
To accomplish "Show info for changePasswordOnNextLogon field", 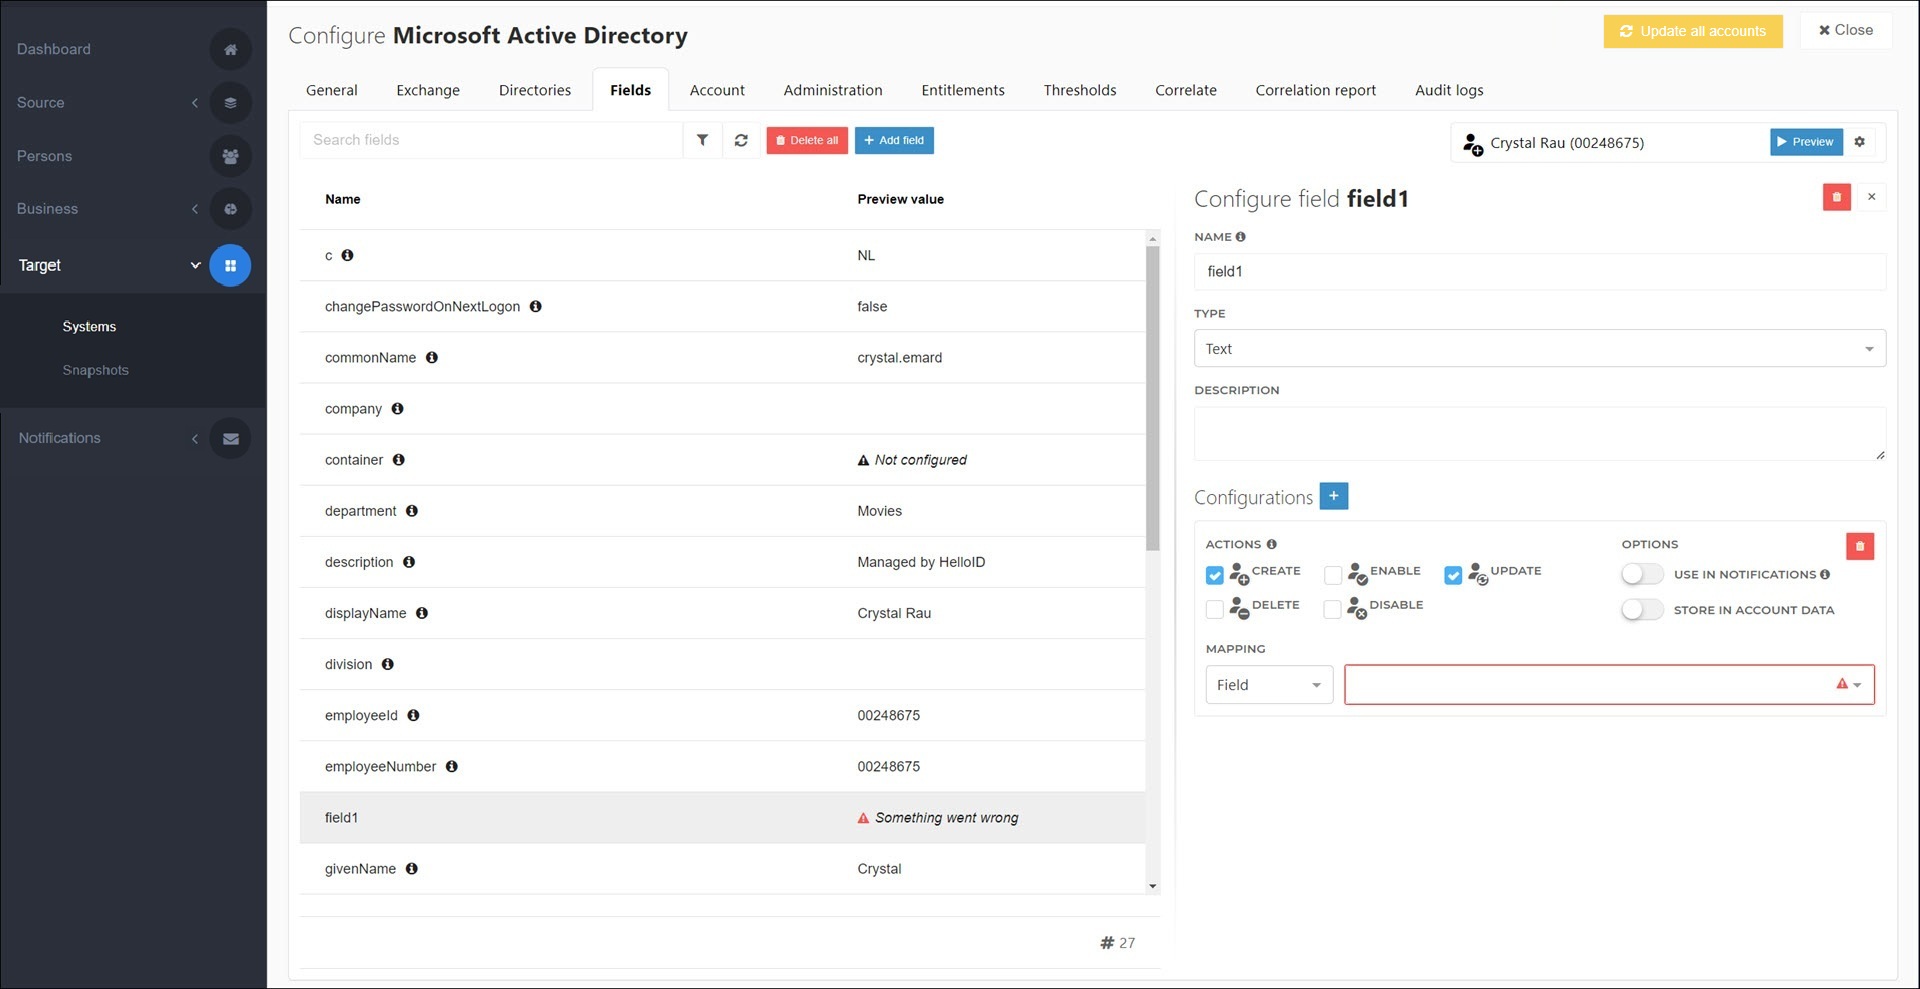I will (535, 306).
